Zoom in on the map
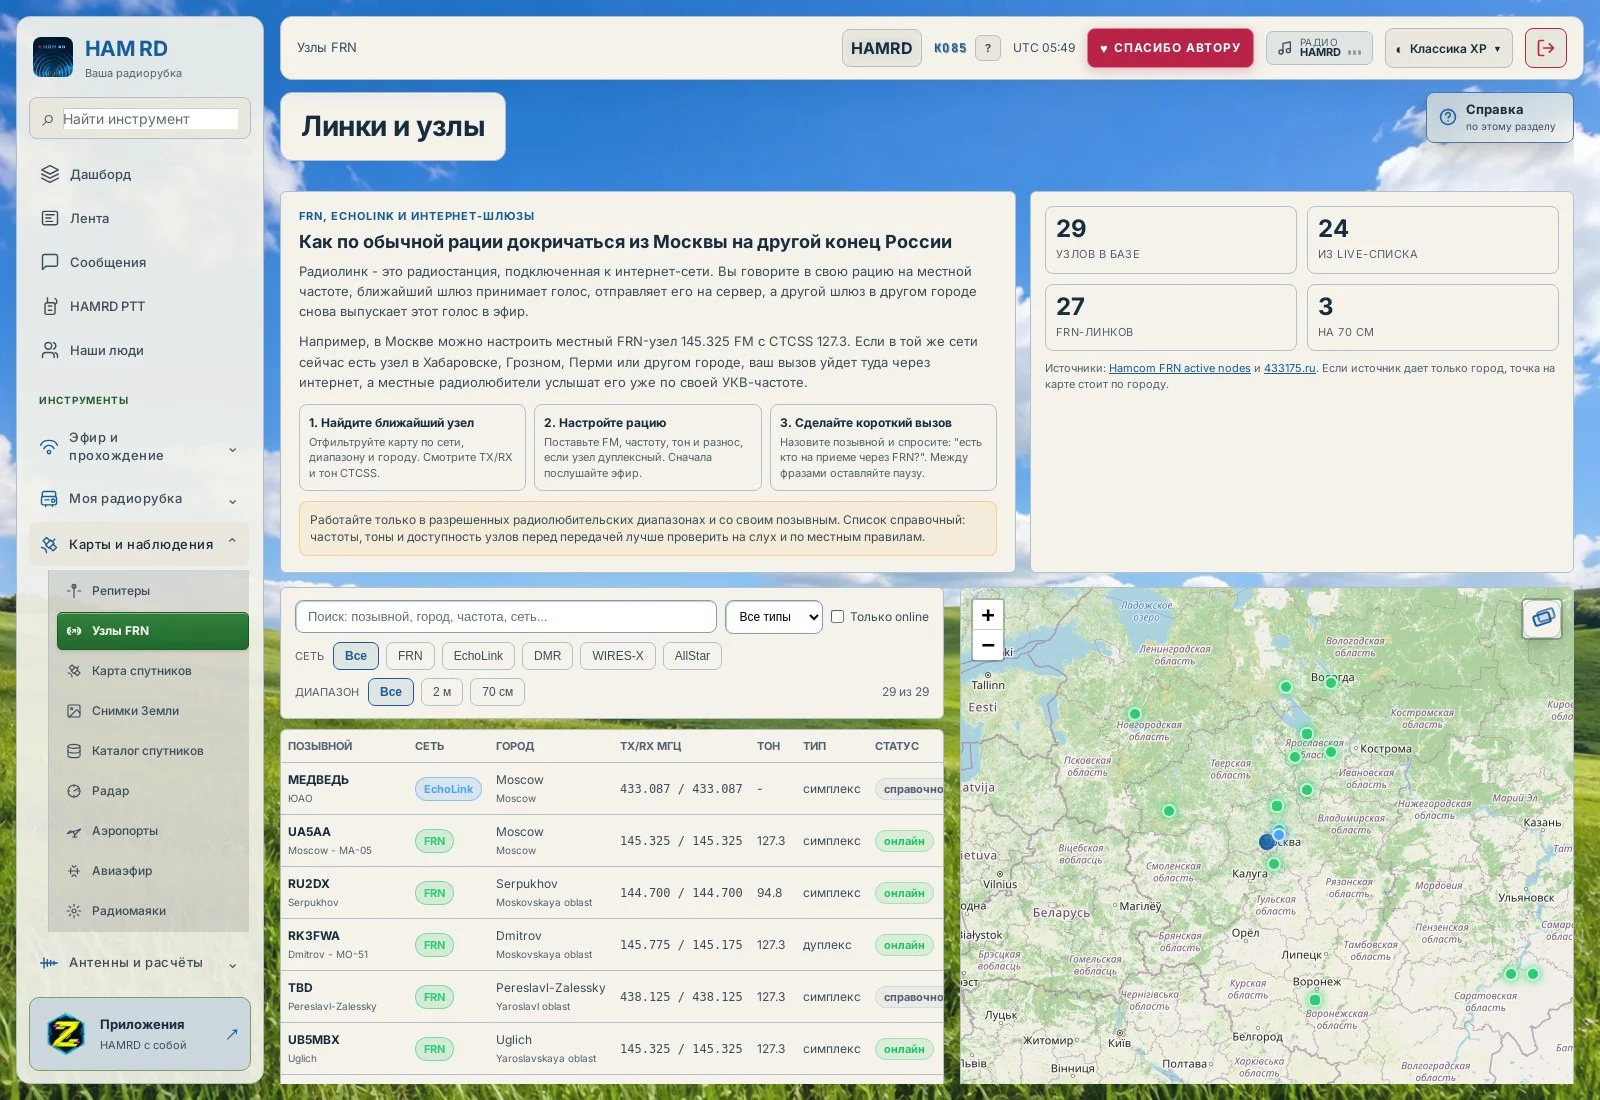The image size is (1600, 1100). 988,615
